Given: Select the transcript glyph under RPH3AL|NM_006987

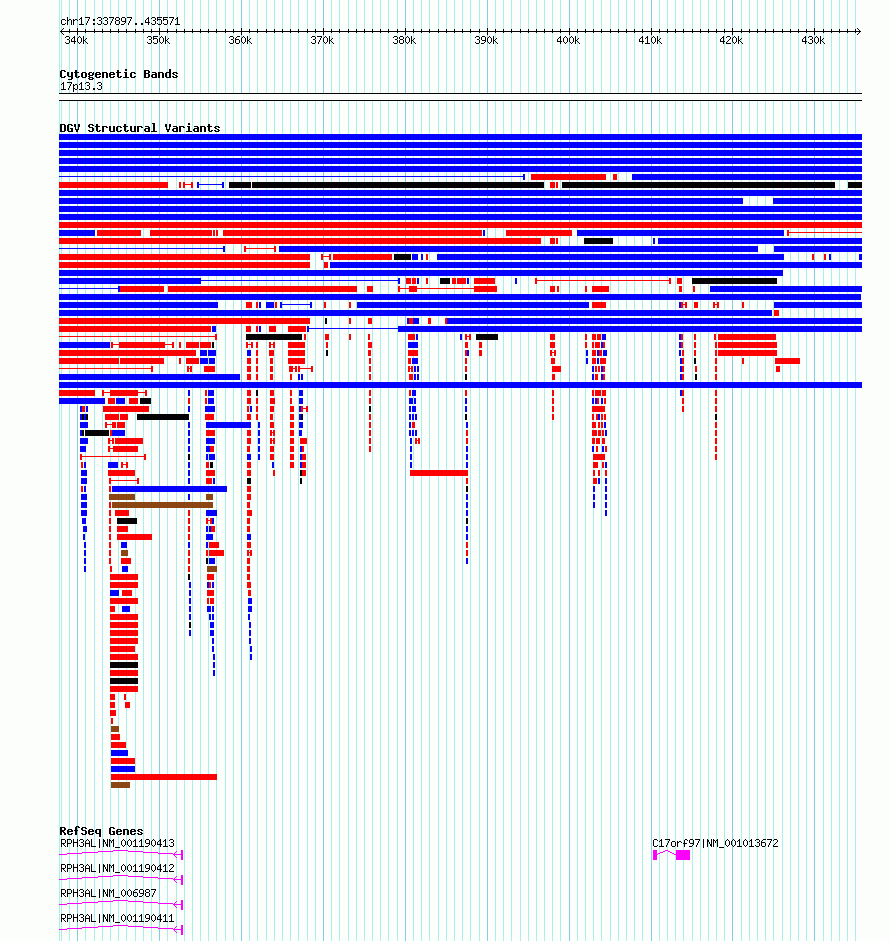Looking at the screenshot, I should 121,904.
